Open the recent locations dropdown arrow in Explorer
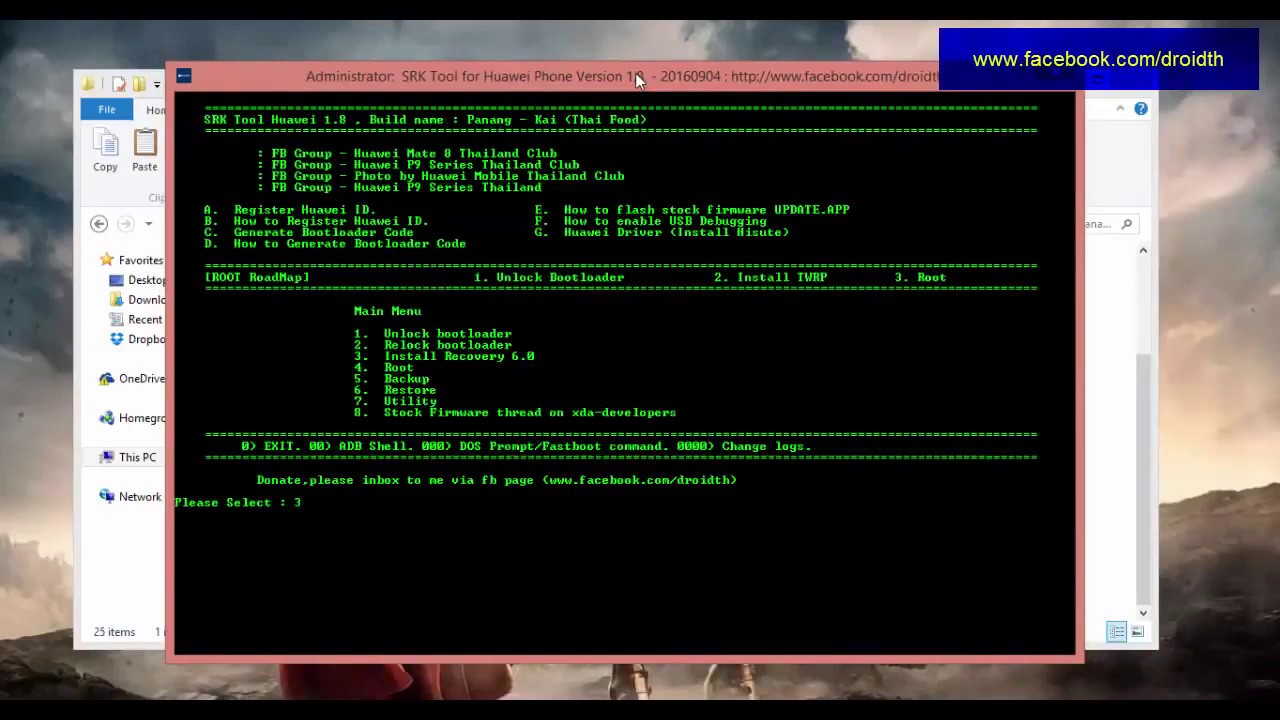 point(148,224)
